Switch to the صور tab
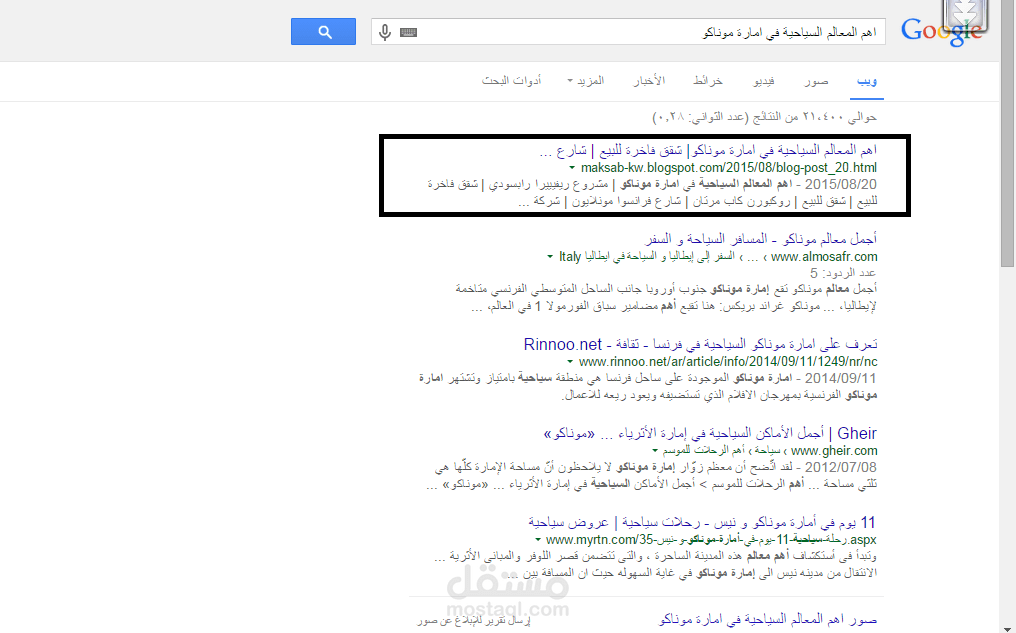The height and width of the screenshot is (633, 1016). tap(816, 81)
